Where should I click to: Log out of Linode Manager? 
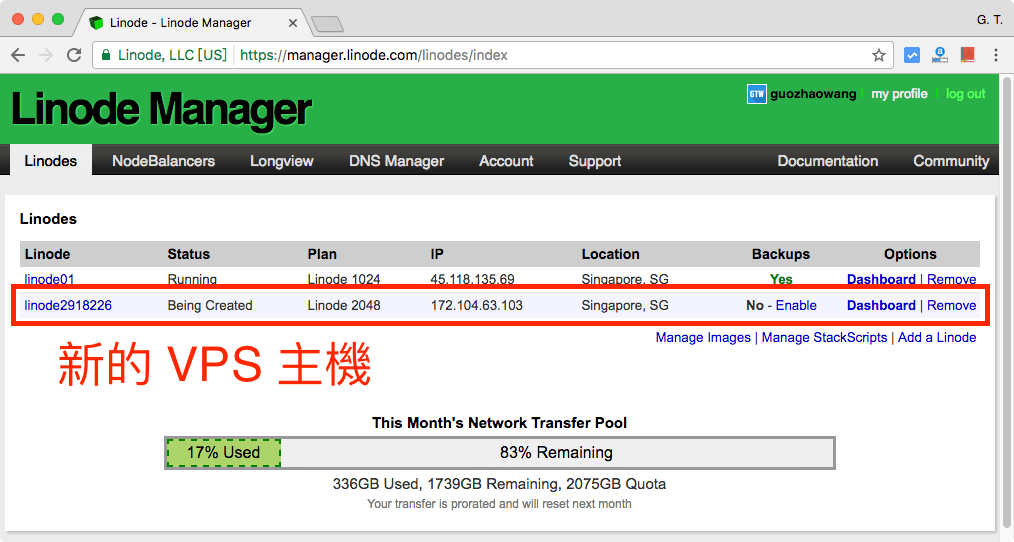pyautogui.click(x=965, y=94)
